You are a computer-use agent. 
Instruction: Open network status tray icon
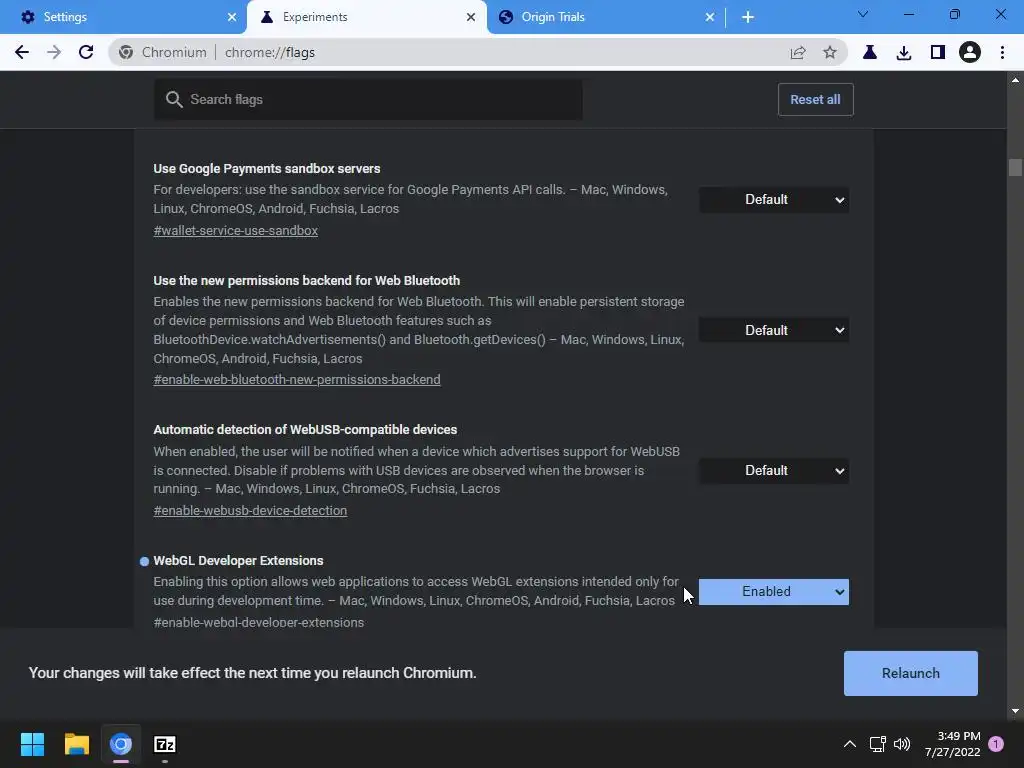click(877, 744)
